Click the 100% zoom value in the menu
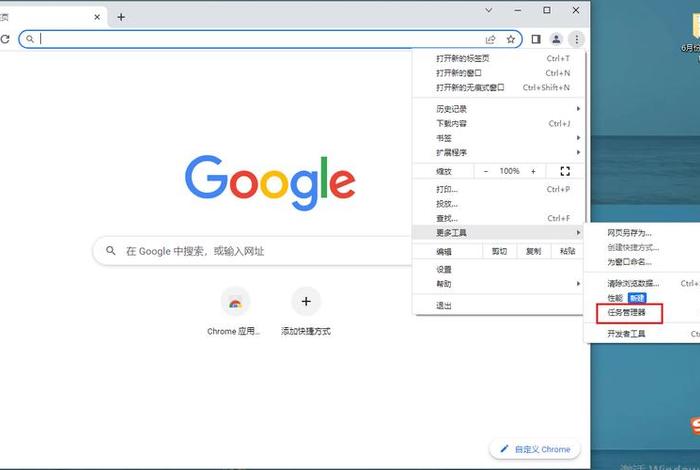 [x=509, y=171]
